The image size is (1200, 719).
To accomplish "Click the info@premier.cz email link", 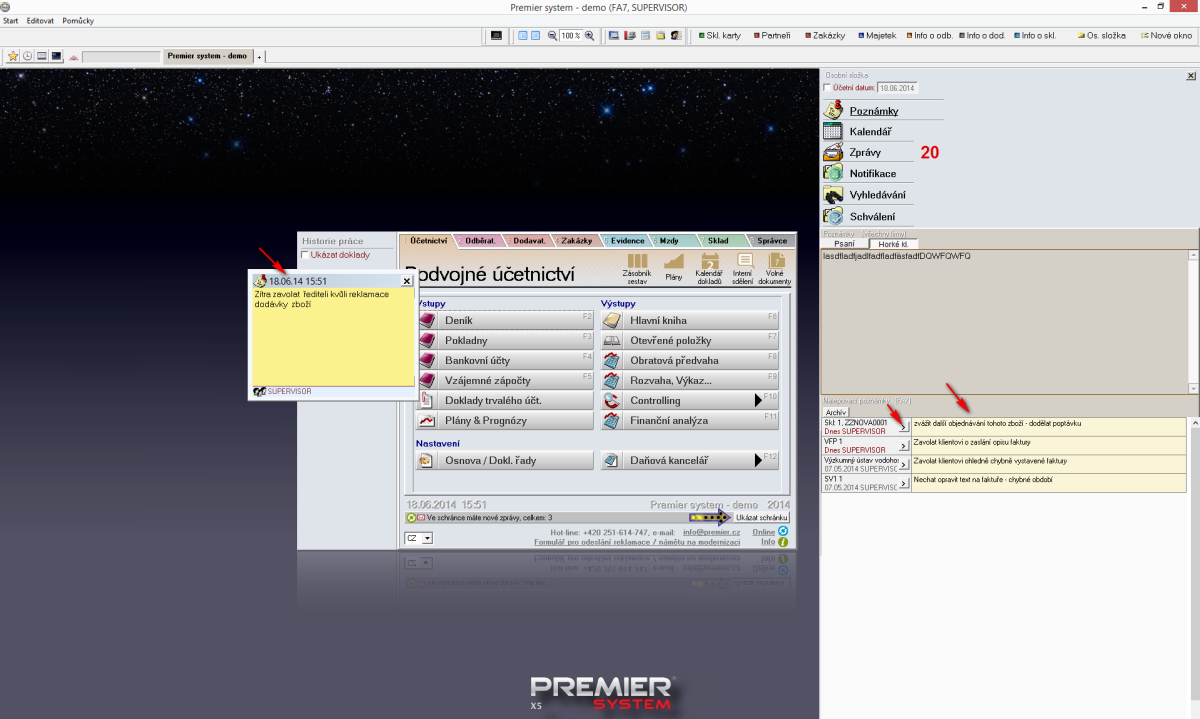I will 711,533.
